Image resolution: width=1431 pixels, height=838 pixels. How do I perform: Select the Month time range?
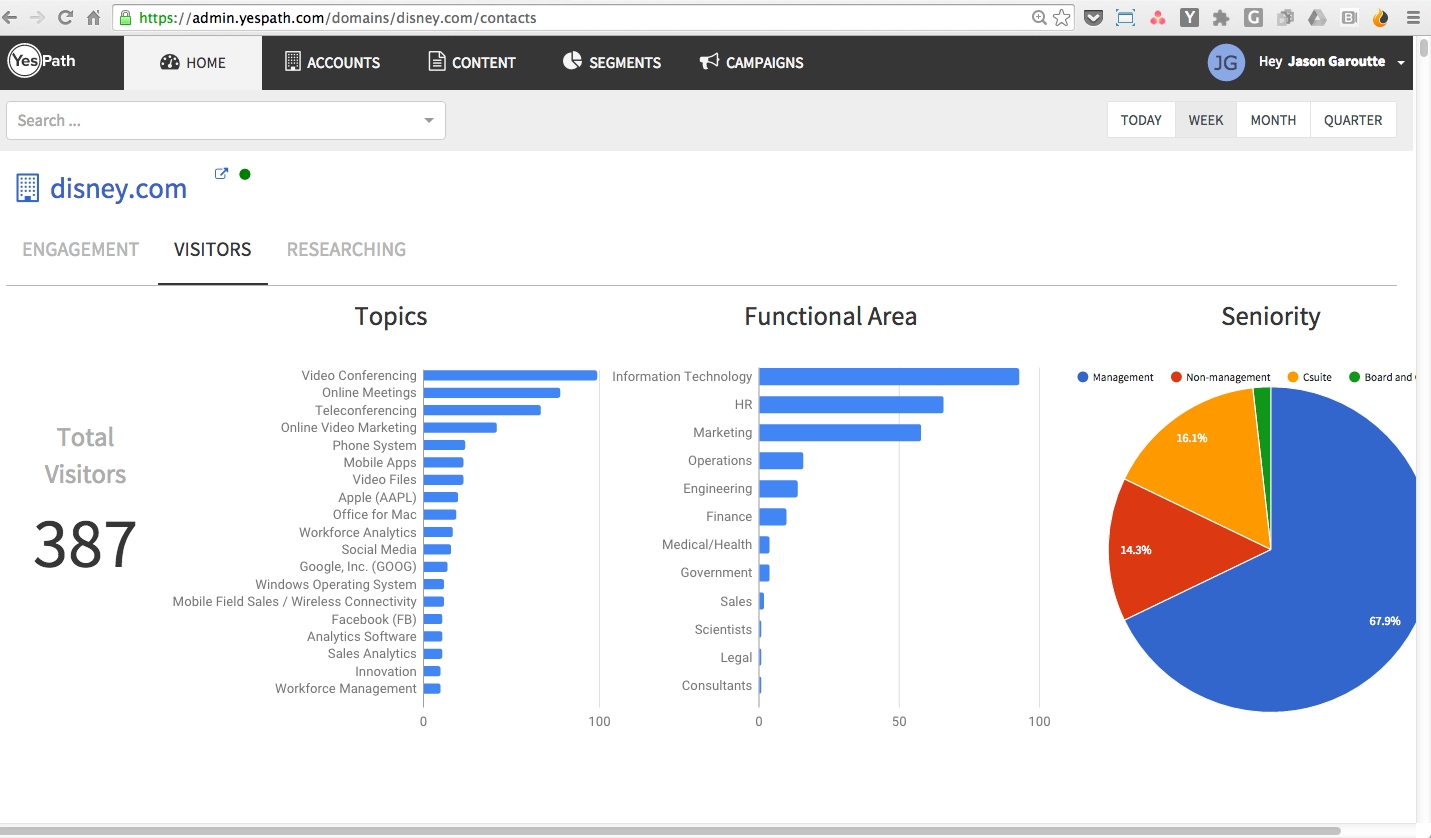click(1273, 120)
